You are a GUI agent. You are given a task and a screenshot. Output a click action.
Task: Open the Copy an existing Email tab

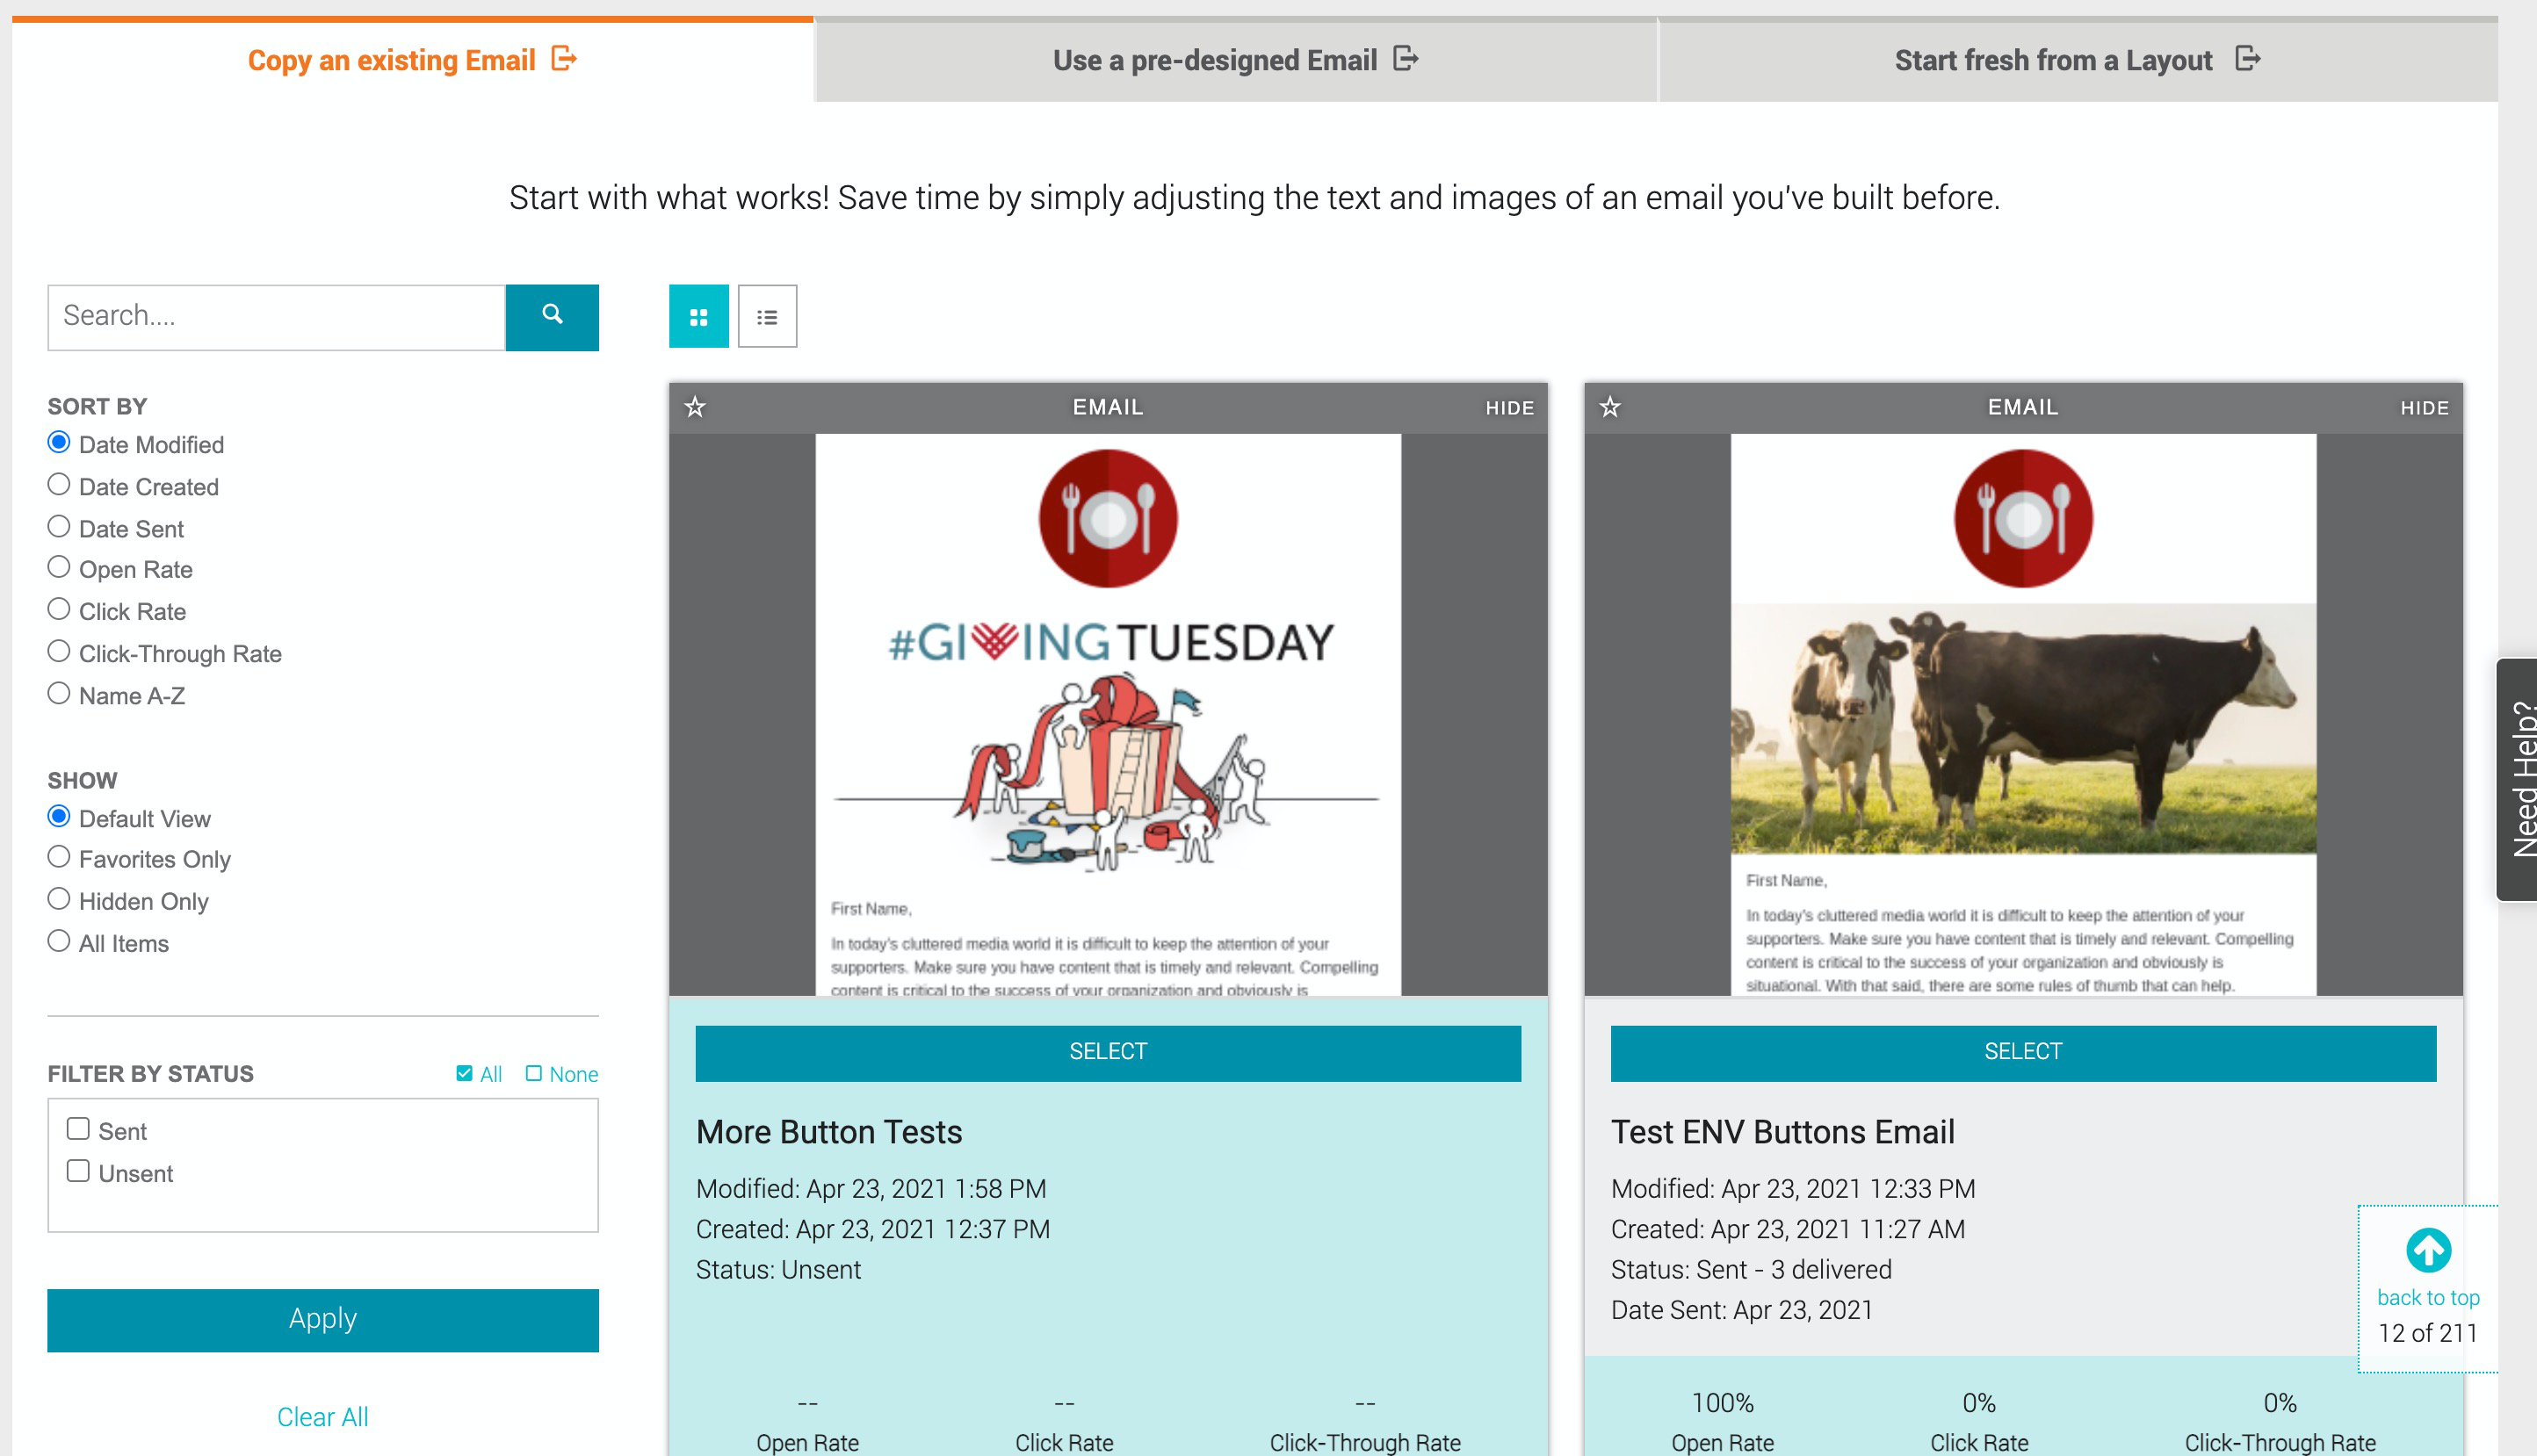412,60
